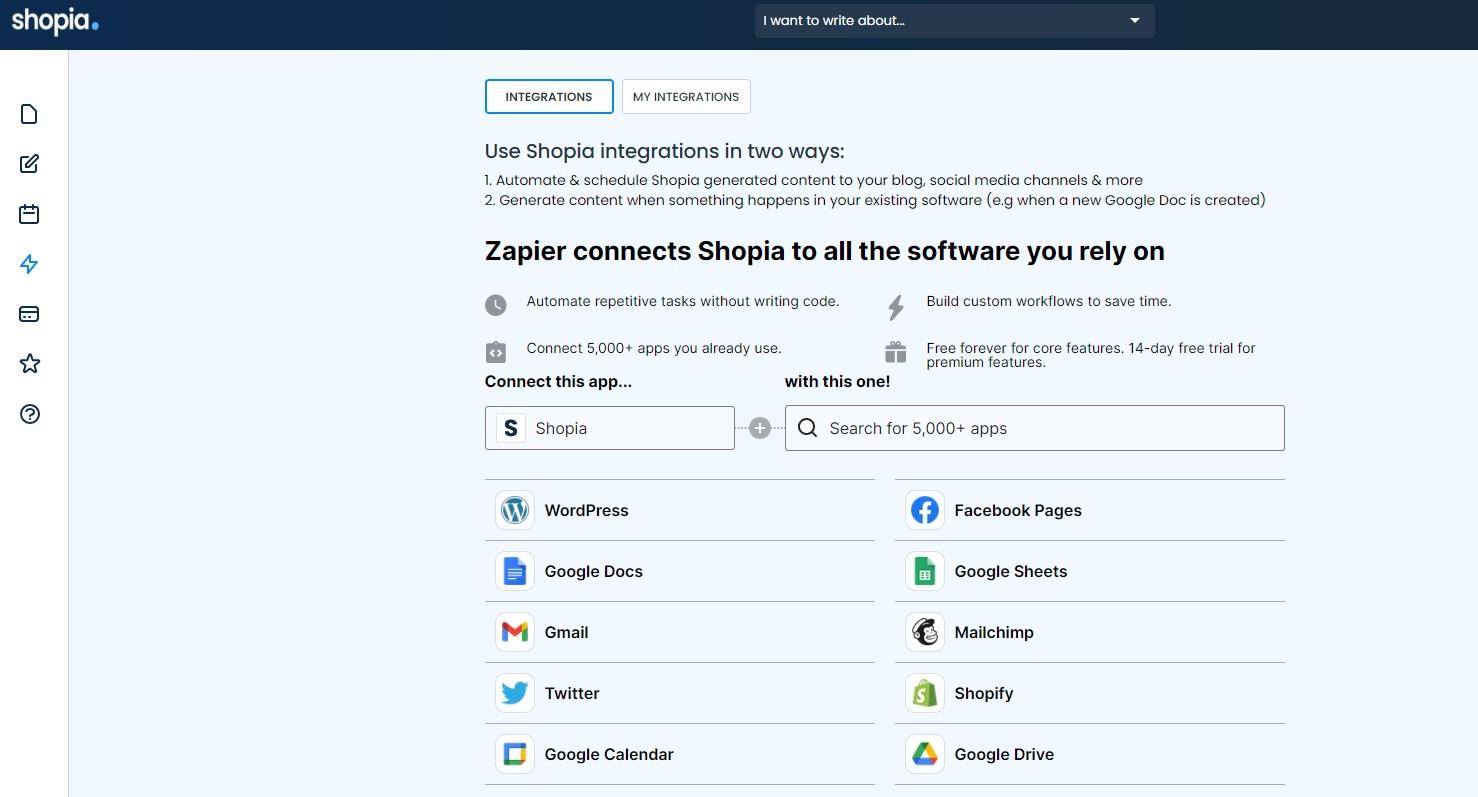
Task: Click 'Use Shopia integrations in two ways:' heading
Action: tap(665, 152)
